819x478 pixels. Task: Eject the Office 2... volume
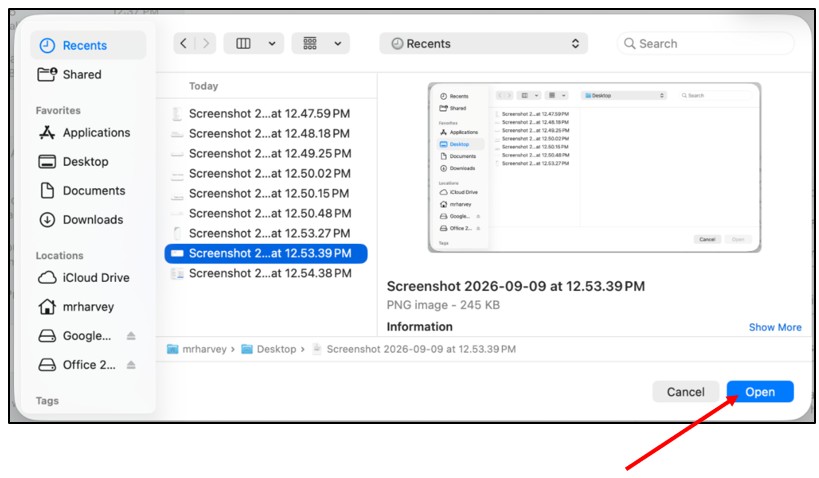click(x=131, y=365)
